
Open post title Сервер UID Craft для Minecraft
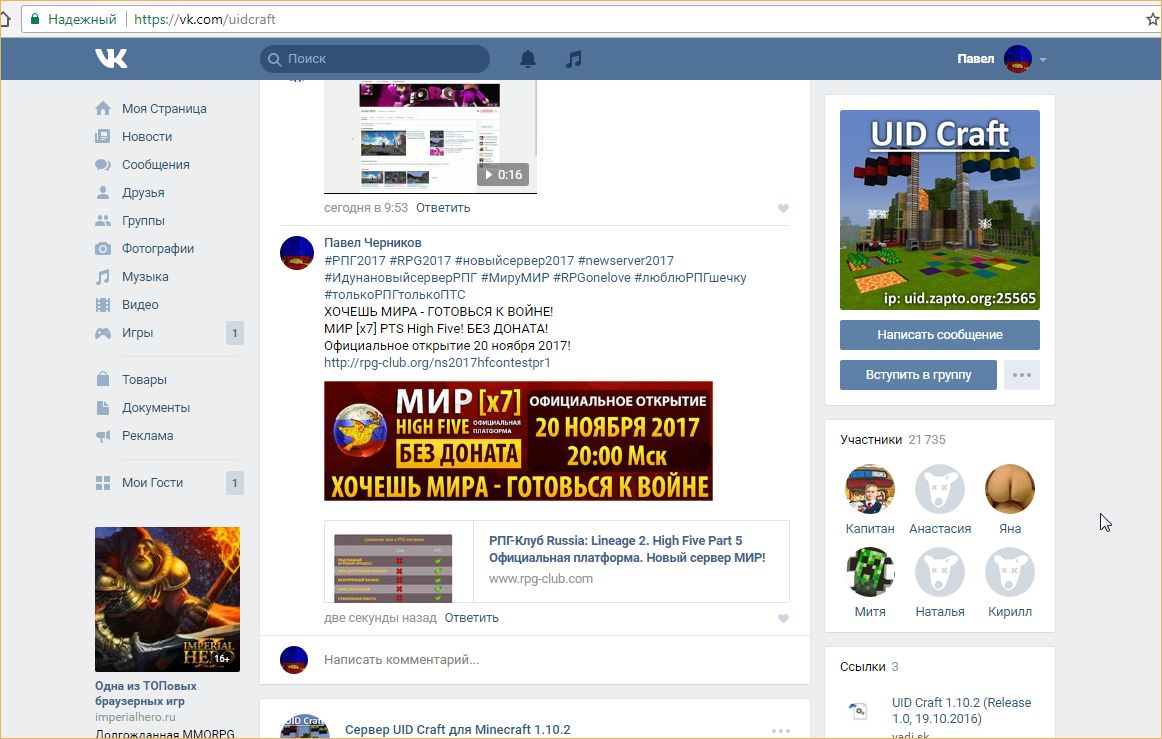(457, 729)
